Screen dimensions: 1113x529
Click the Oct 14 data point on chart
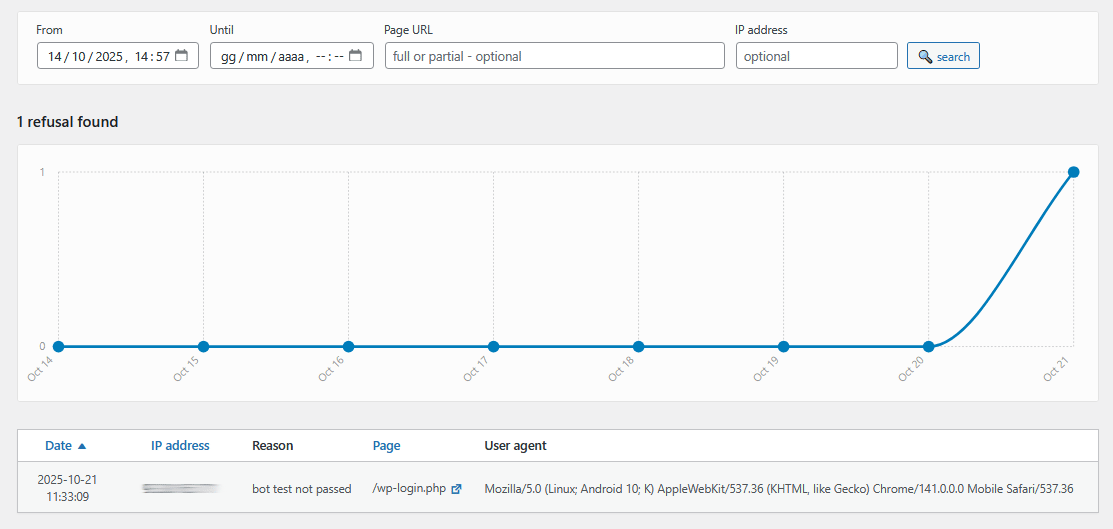pos(59,347)
